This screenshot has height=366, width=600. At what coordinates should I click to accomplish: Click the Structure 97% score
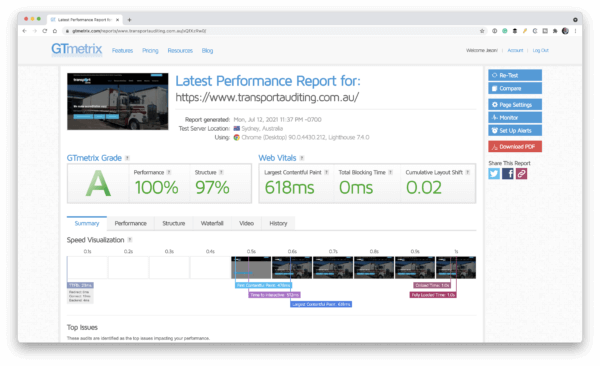[x=212, y=188]
